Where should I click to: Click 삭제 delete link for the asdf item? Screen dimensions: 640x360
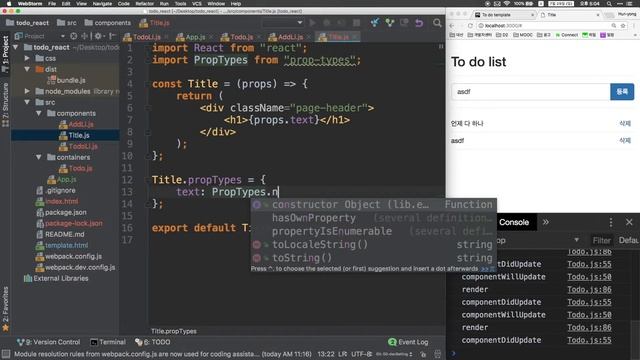click(625, 140)
